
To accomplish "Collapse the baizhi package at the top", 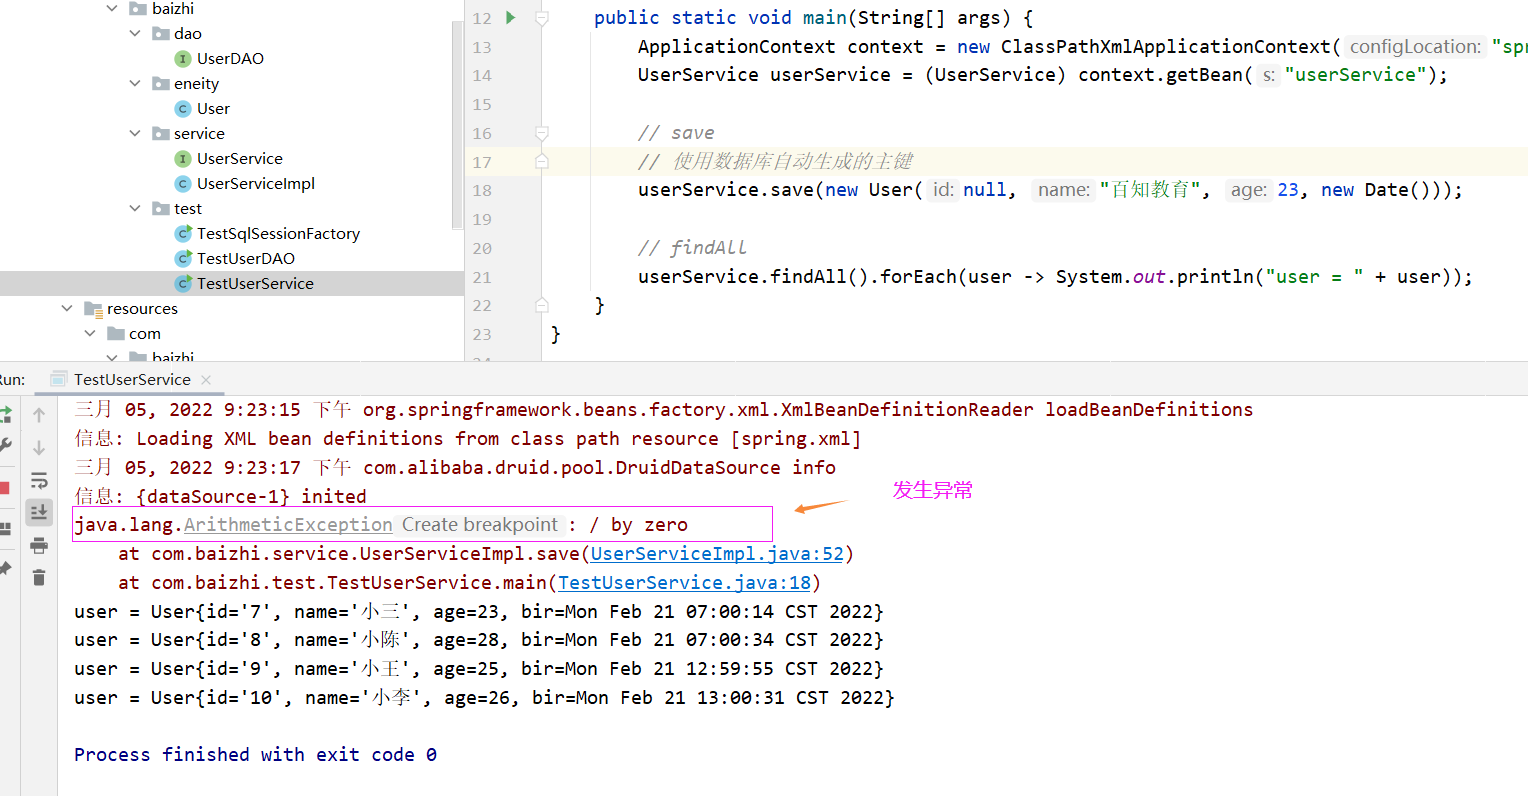I will click(x=112, y=9).
